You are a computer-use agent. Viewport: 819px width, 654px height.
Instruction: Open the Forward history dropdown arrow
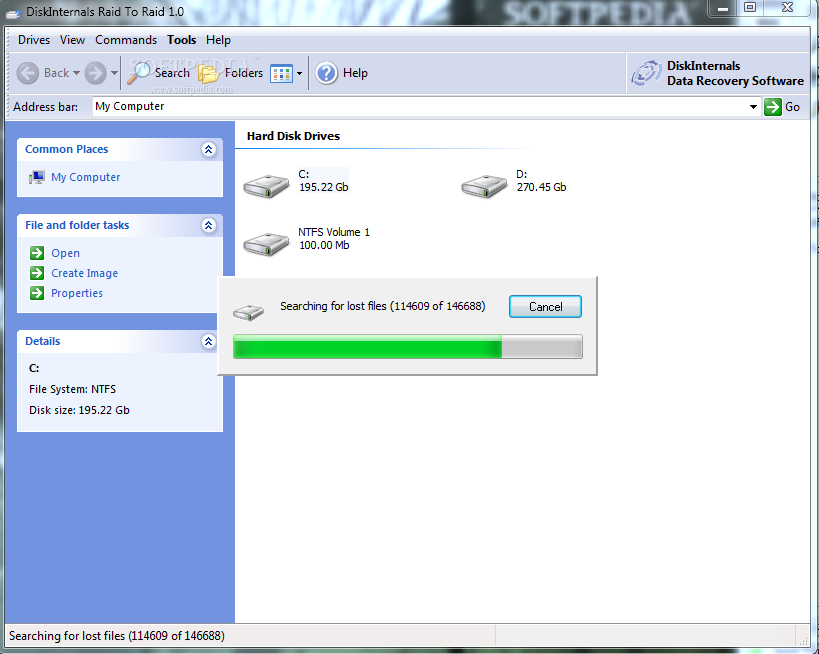[x=114, y=73]
